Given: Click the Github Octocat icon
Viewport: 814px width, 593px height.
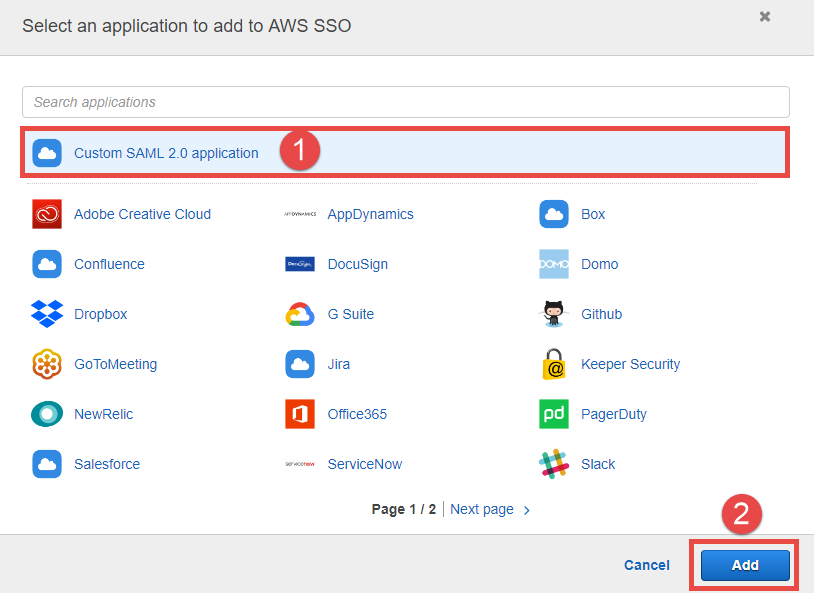Looking at the screenshot, I should 554,314.
